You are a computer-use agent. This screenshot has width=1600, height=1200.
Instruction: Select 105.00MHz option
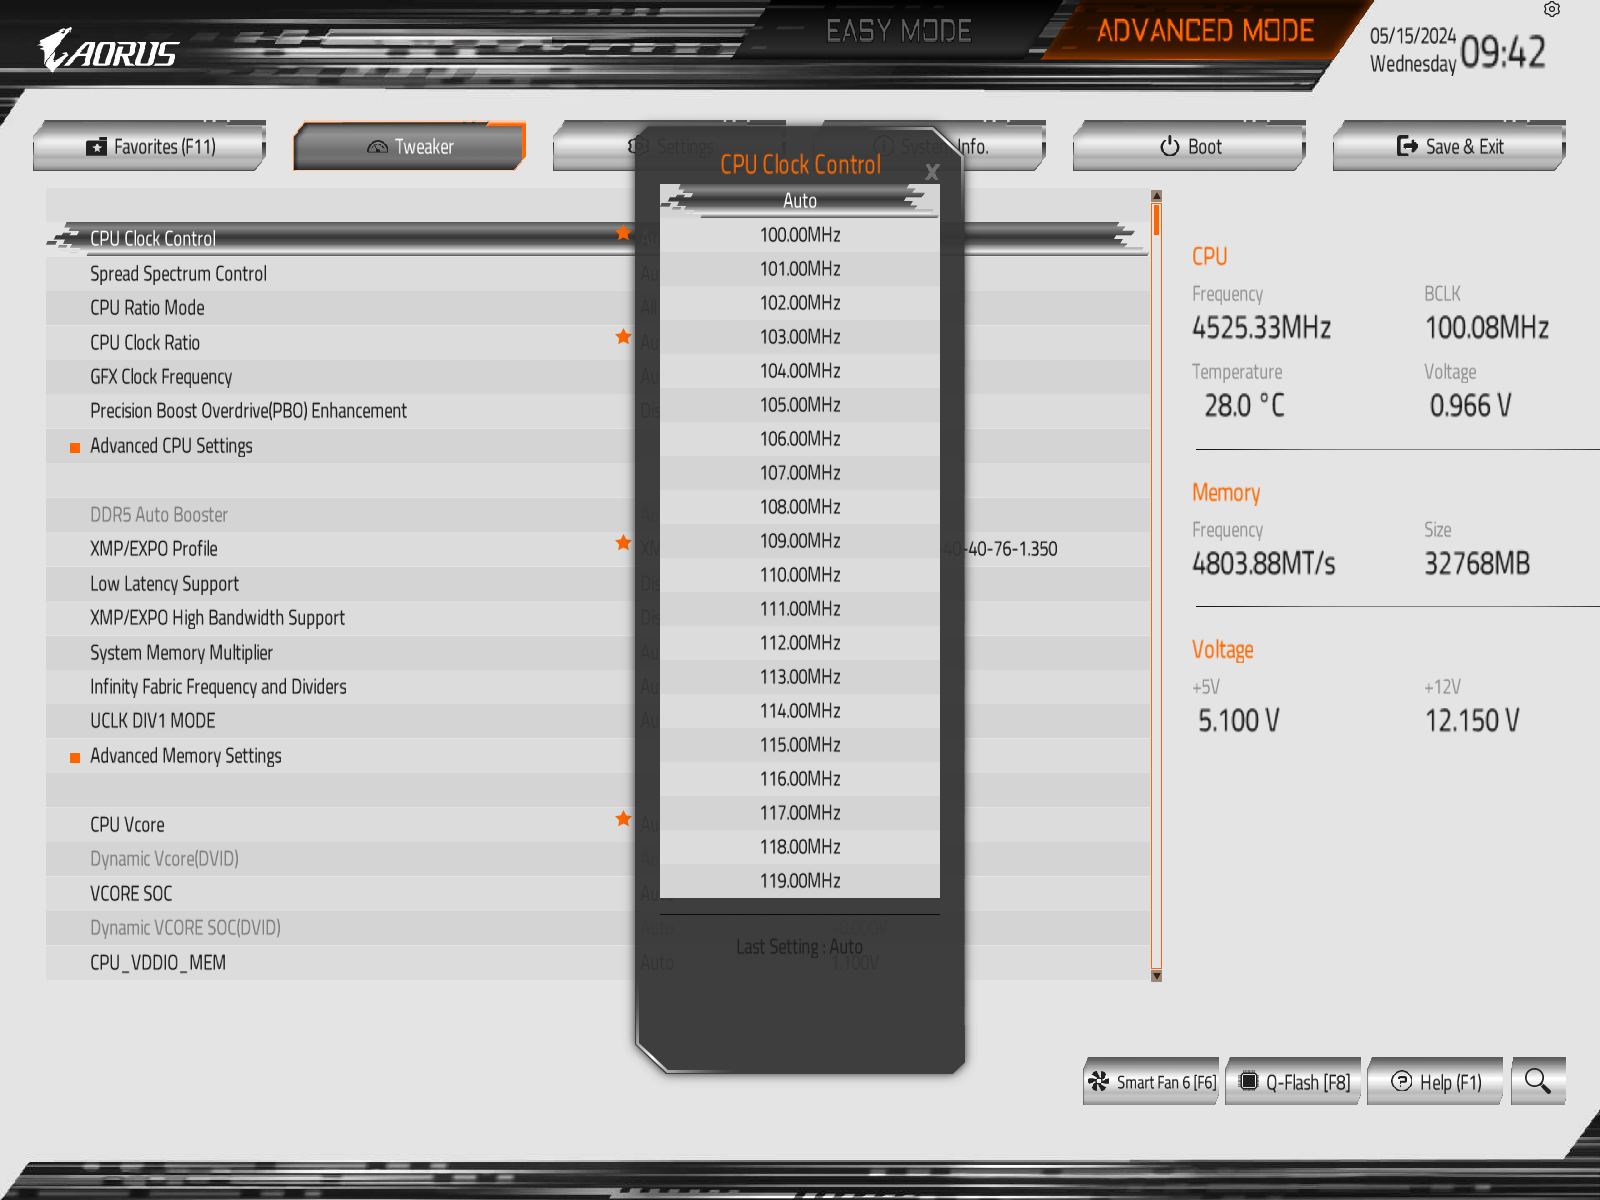[x=800, y=405]
